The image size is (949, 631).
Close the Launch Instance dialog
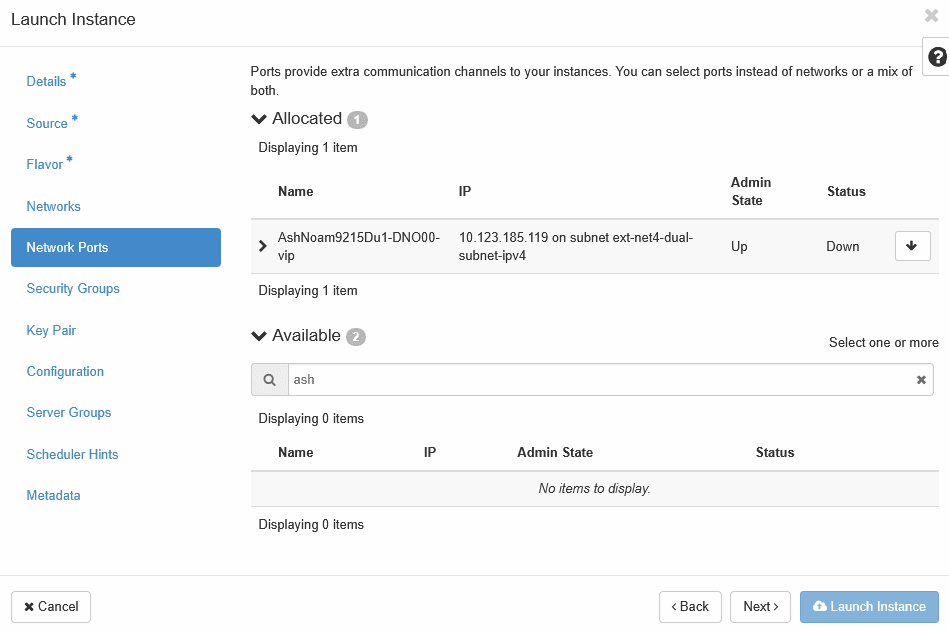pyautogui.click(x=931, y=16)
